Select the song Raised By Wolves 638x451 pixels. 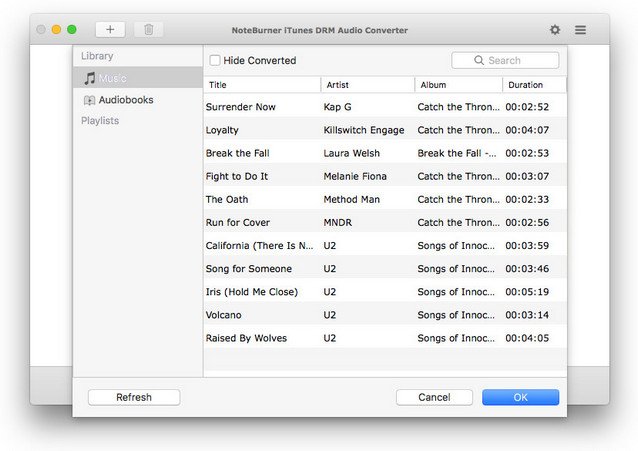click(x=246, y=338)
